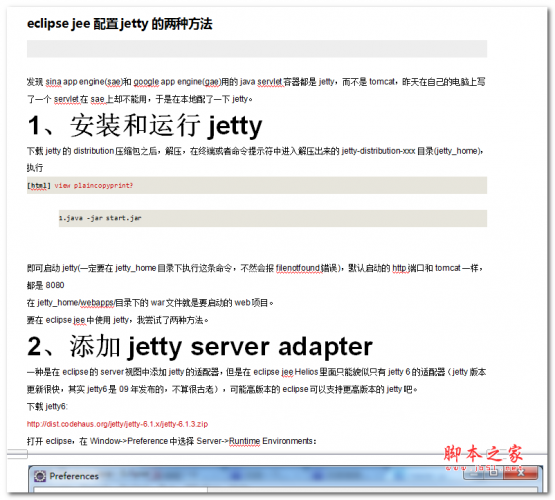Click the '都是 8080' line
The height and width of the screenshot is (500, 555).
(x=46, y=285)
